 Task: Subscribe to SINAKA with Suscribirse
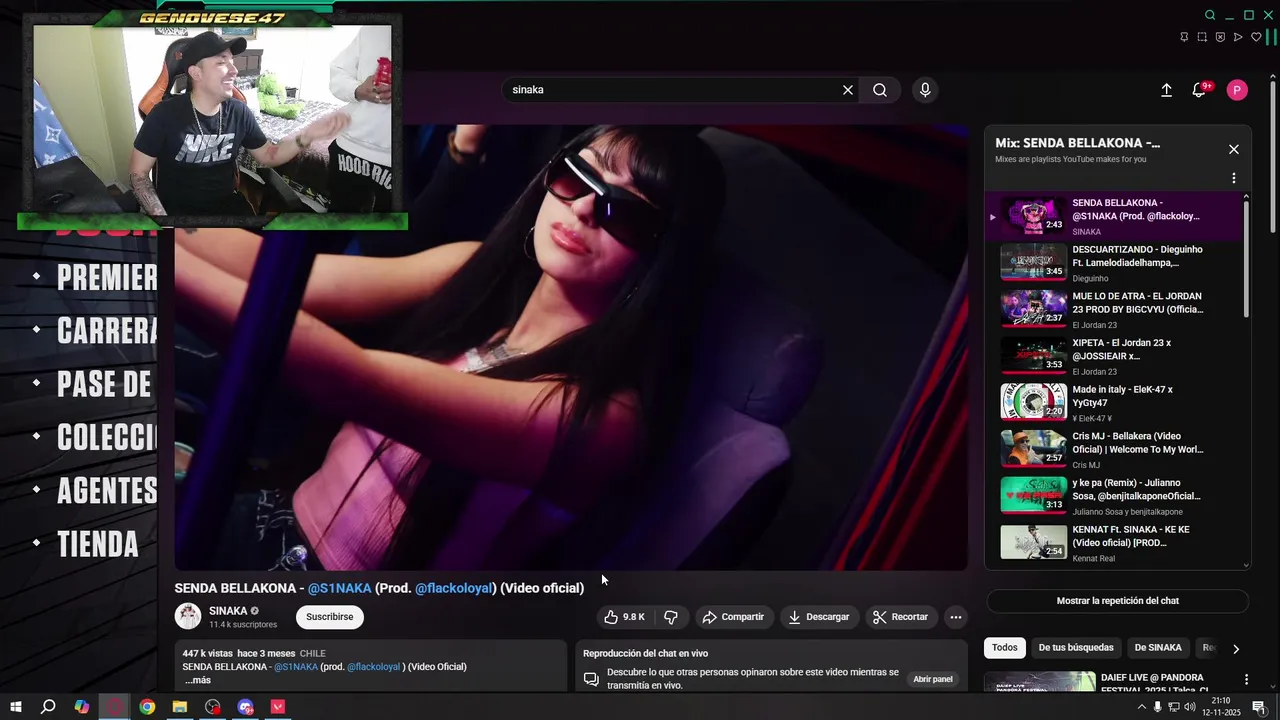(x=330, y=617)
